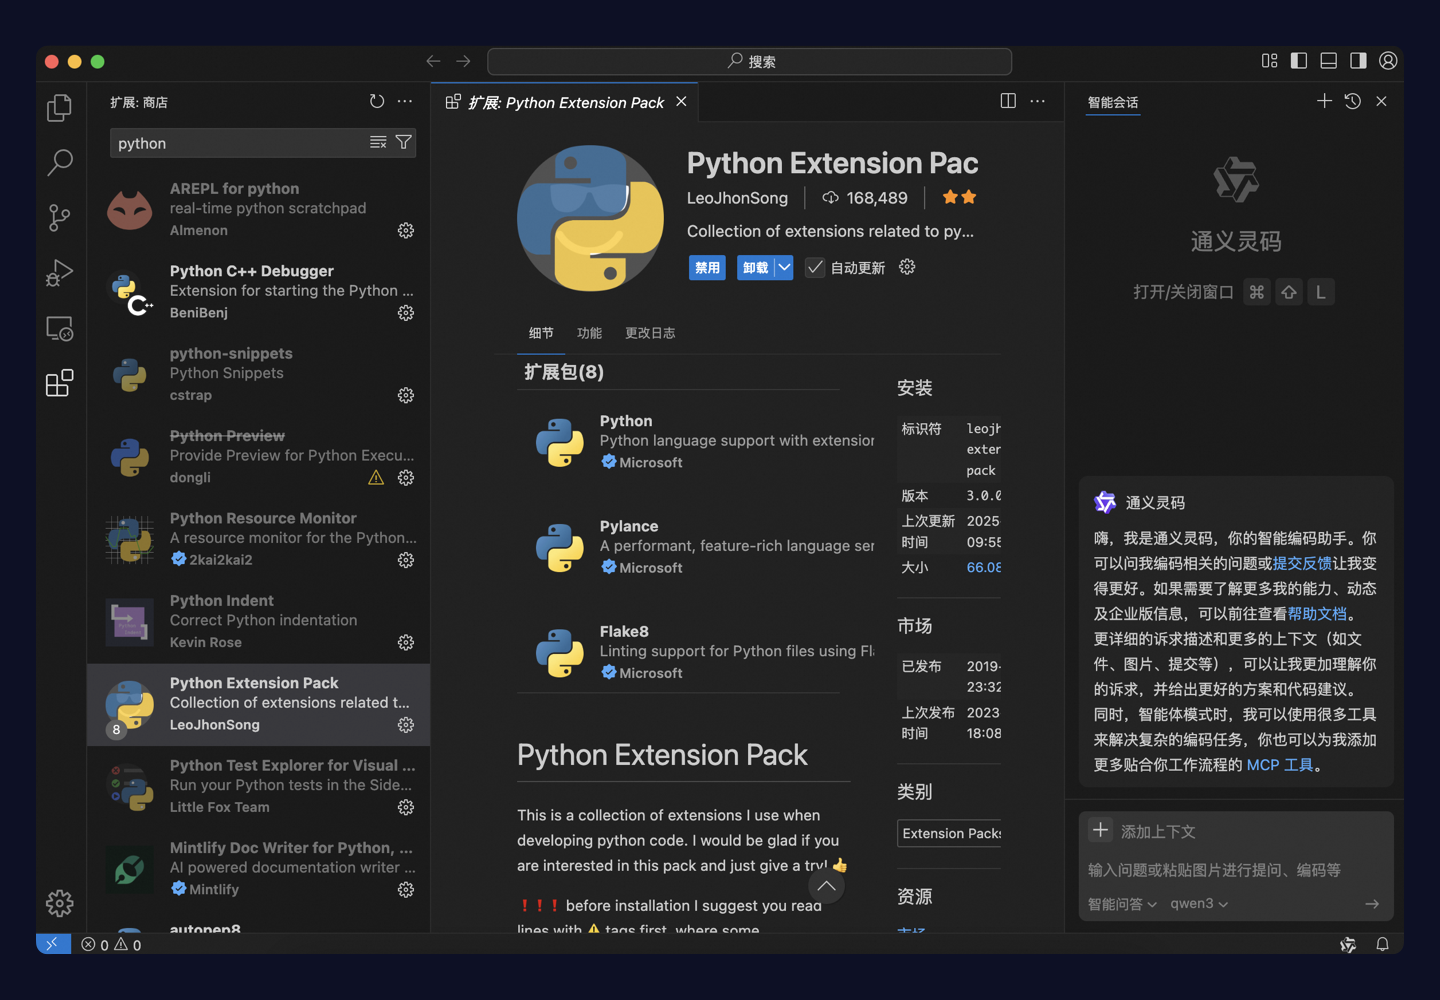Open the Flake8 pack entry

tap(697, 651)
